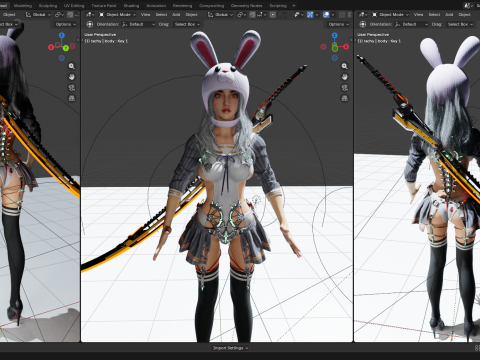This screenshot has width=480, height=360.
Task: Open Object Mode dropdown in middle viewport
Action: (117, 15)
